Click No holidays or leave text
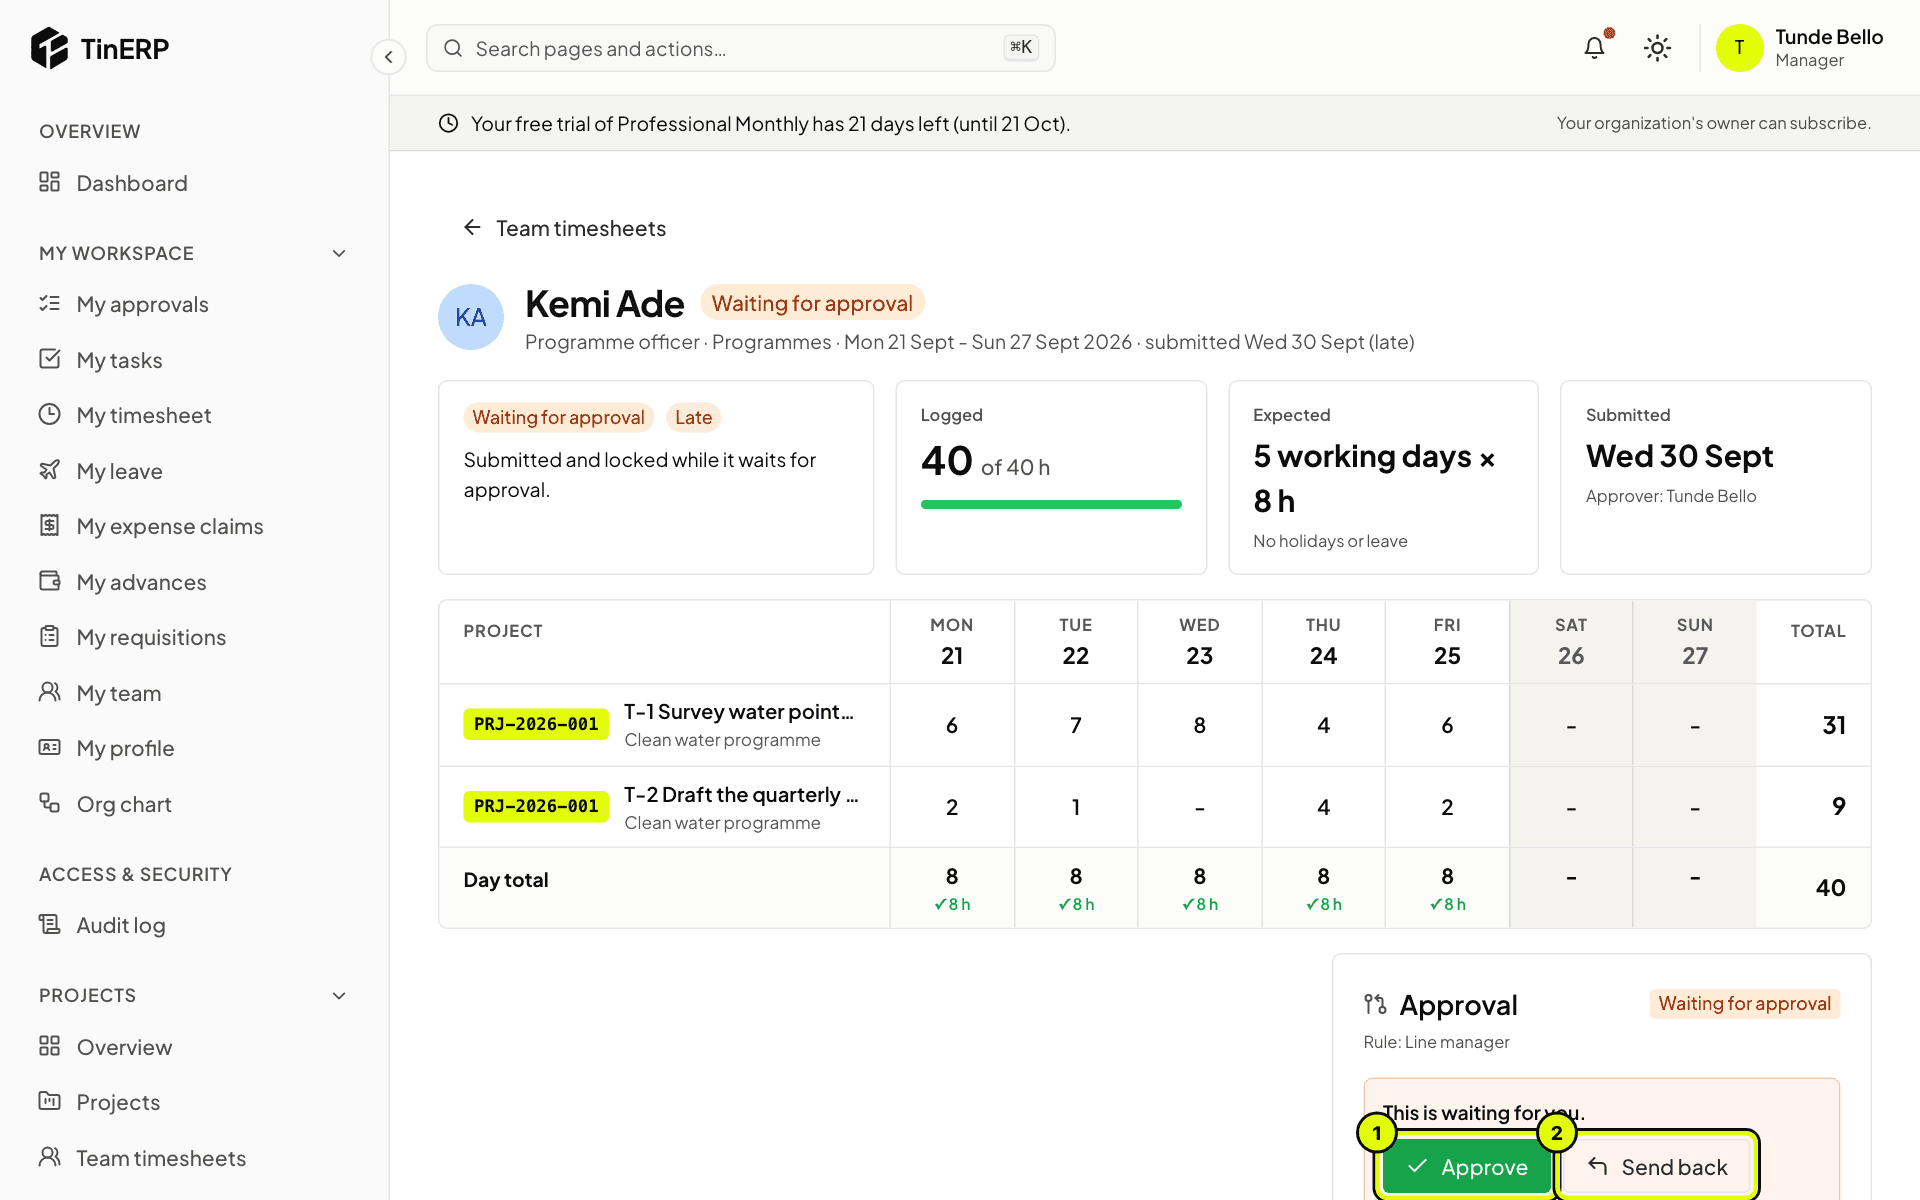 pos(1330,541)
